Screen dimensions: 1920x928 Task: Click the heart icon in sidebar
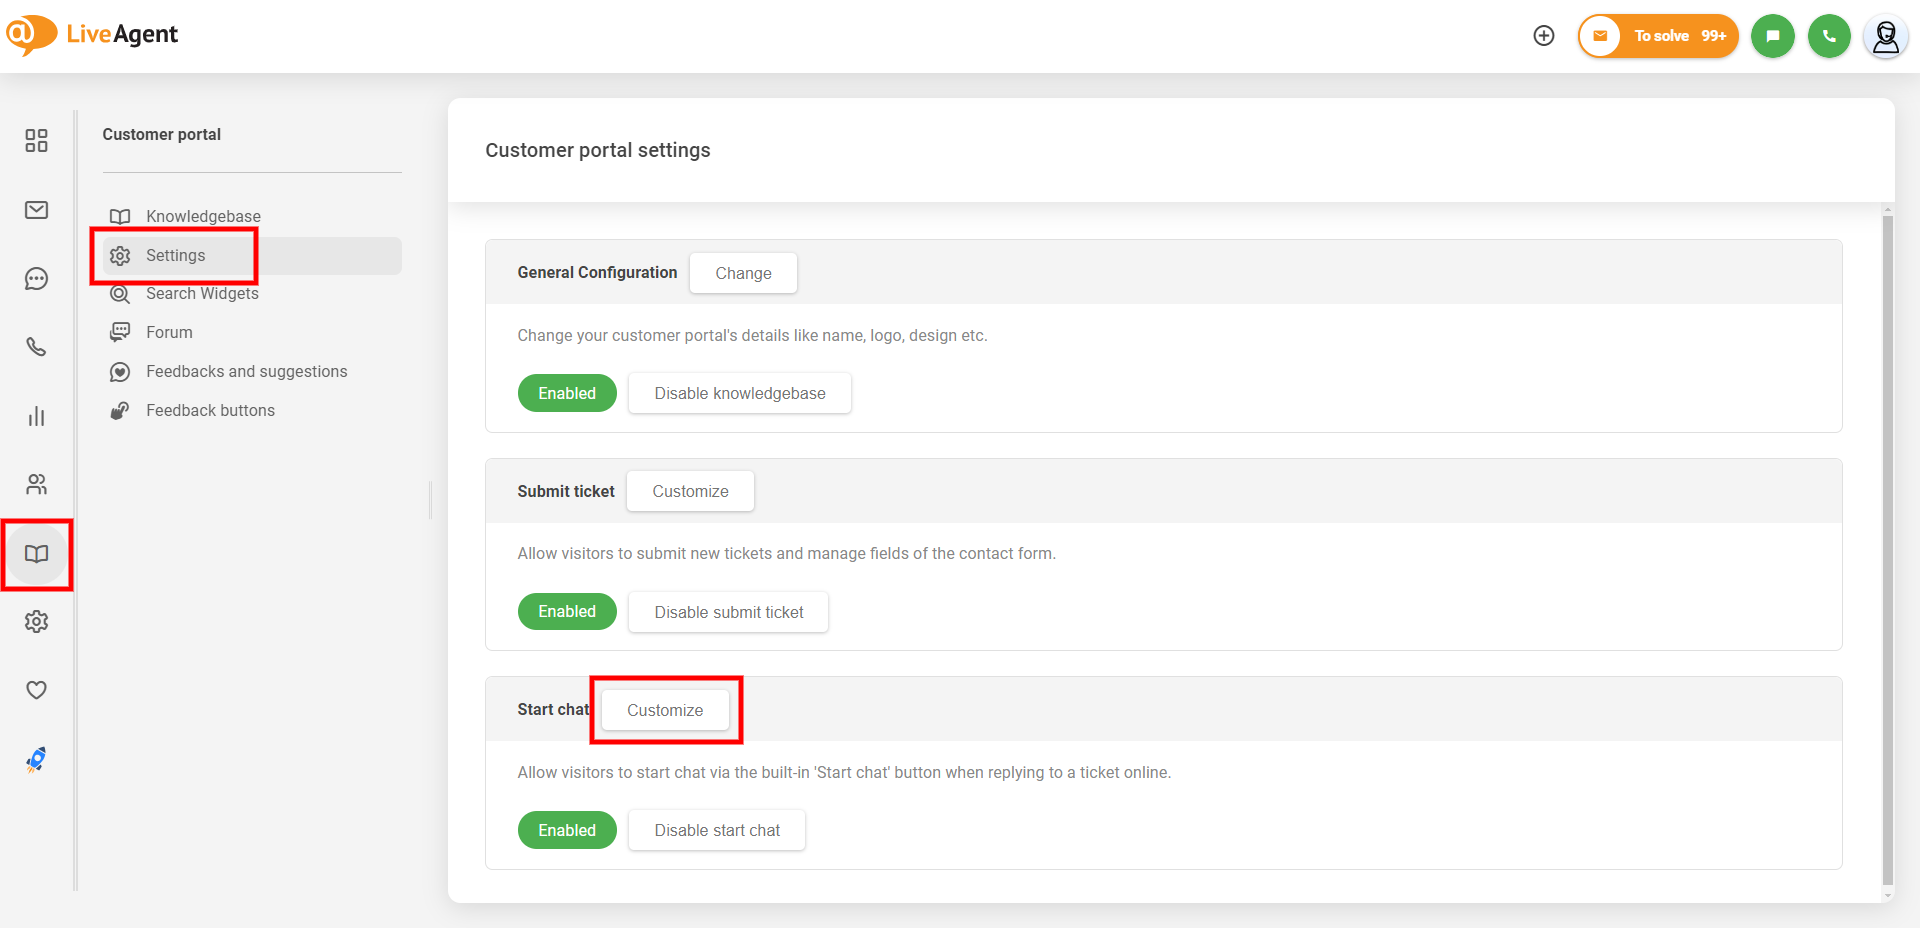tap(37, 690)
